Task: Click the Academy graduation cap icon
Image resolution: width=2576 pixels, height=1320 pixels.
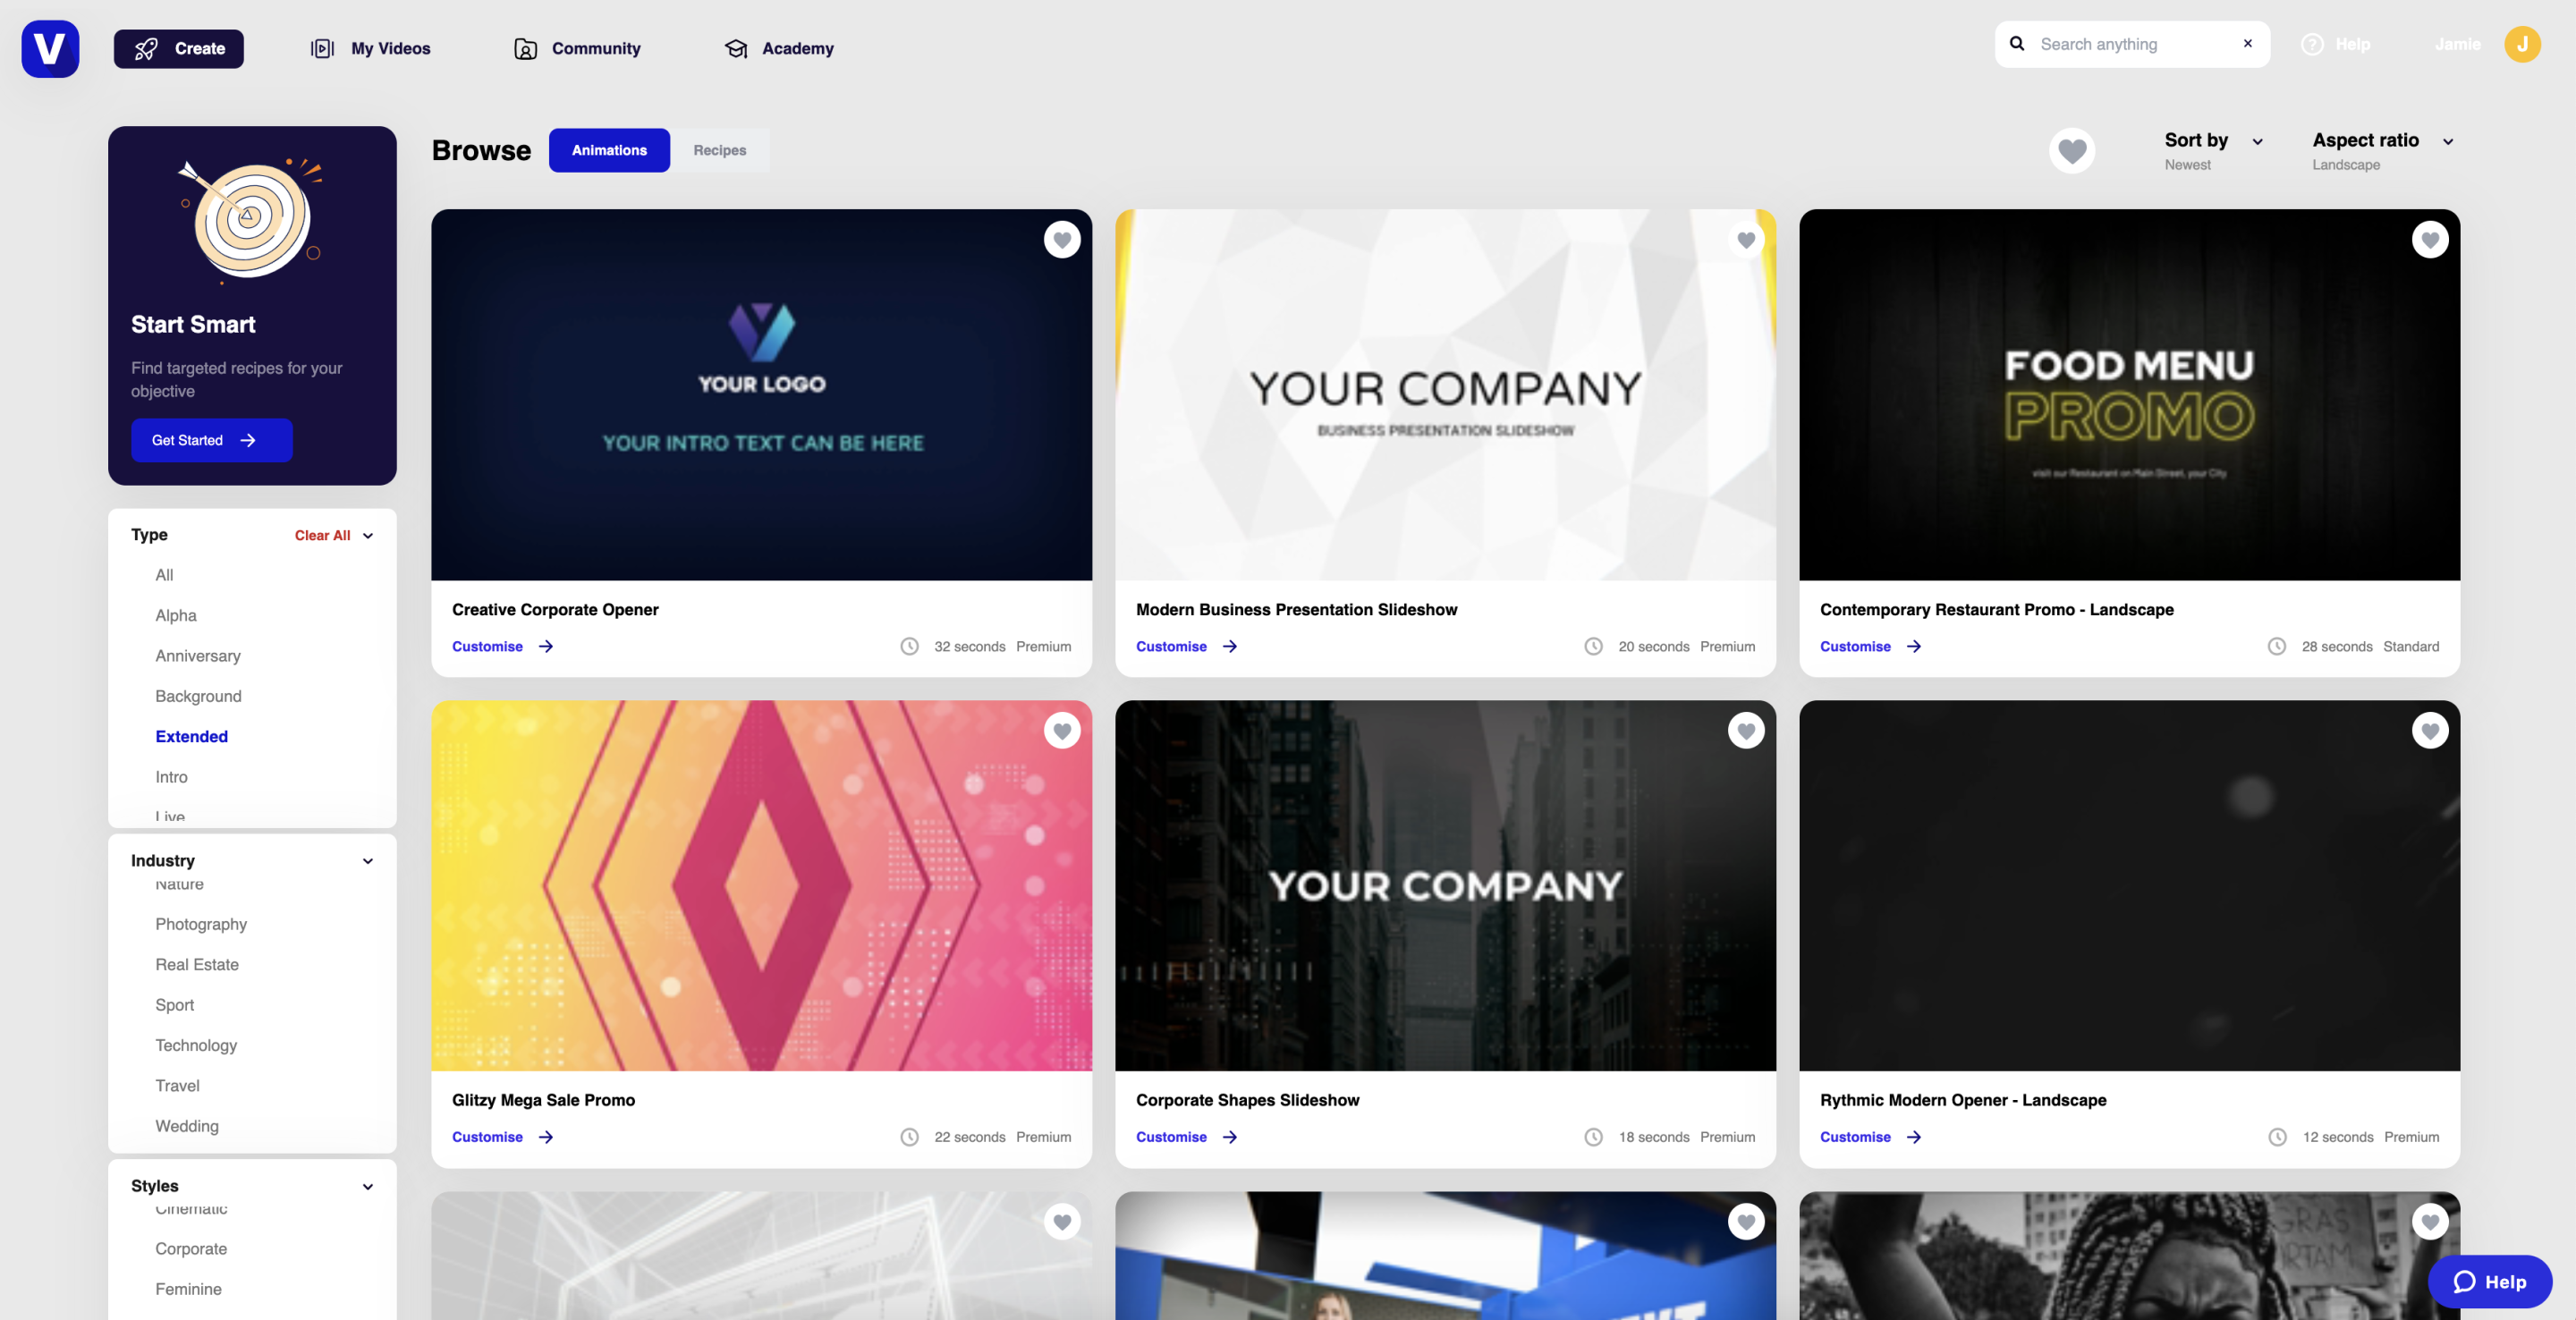Action: [736, 47]
